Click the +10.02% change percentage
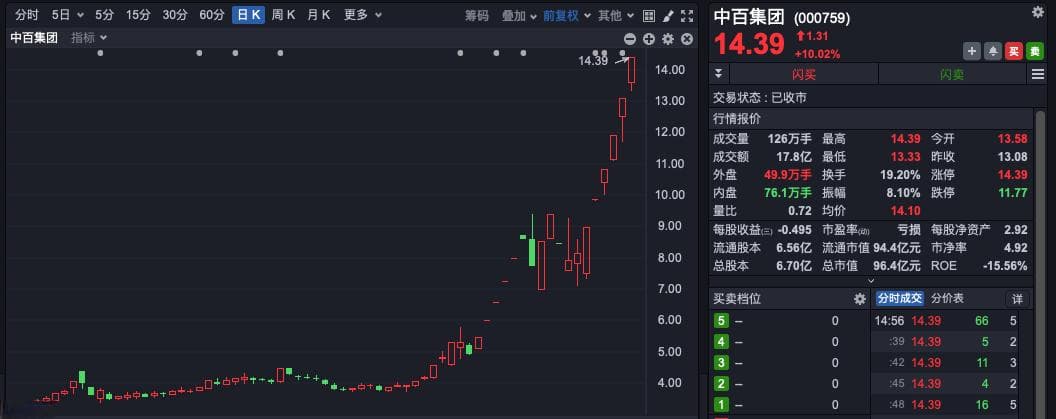Image resolution: width=1056 pixels, height=419 pixels. click(x=817, y=54)
